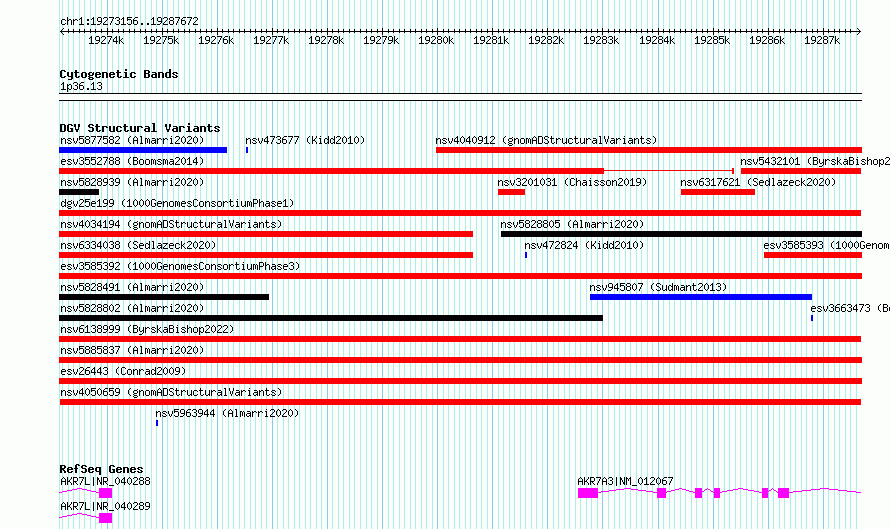Select the red nsv3201031 variant bar
This screenshot has width=890, height=529.
tap(511, 192)
